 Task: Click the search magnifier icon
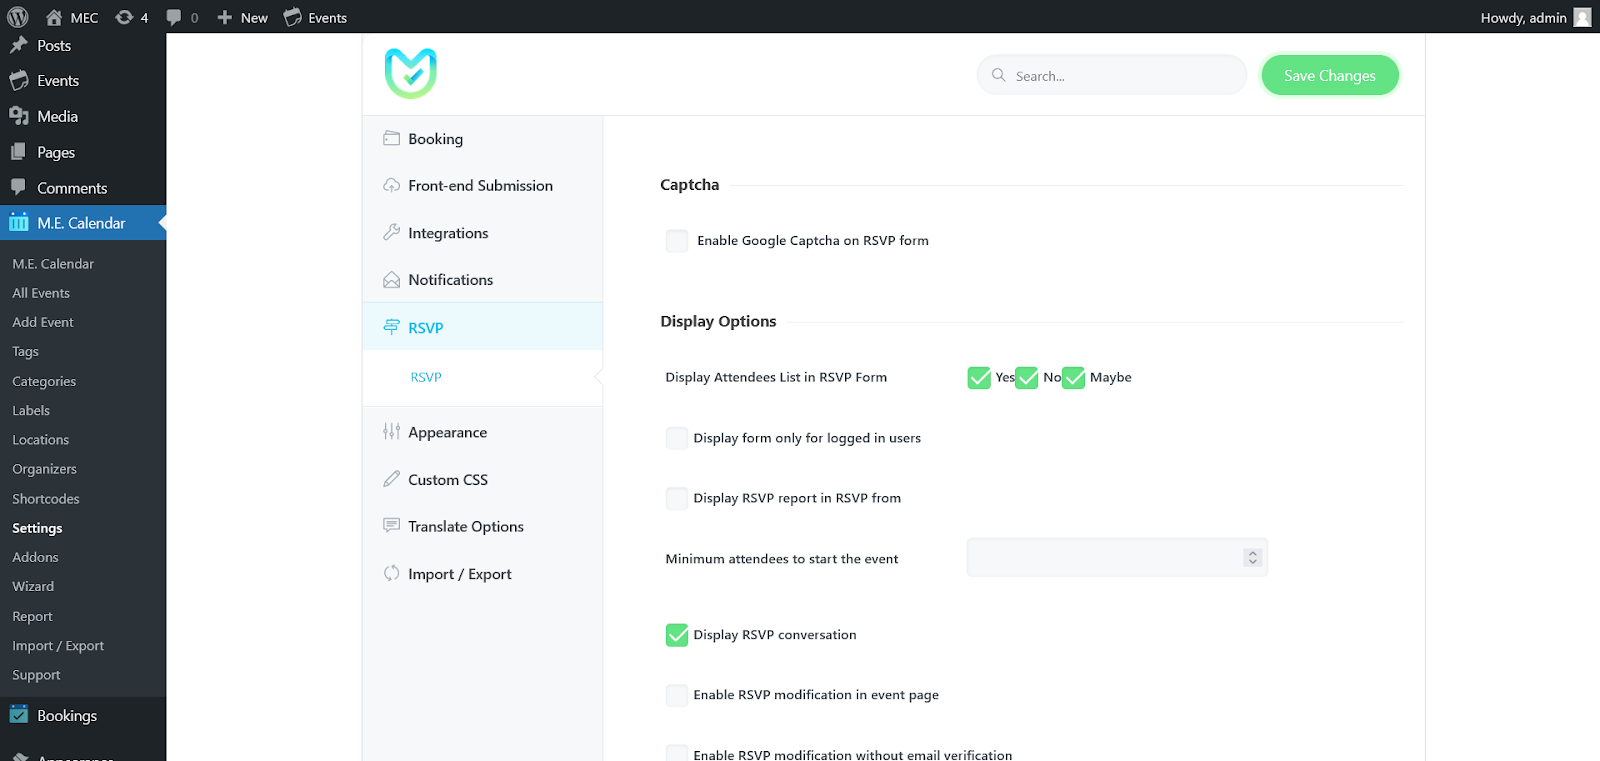(998, 75)
